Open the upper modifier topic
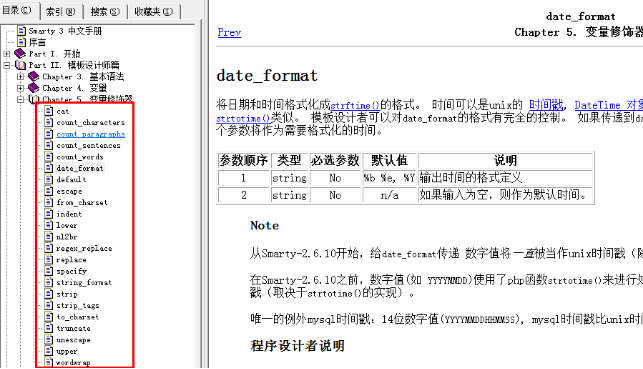This screenshot has width=643, height=369. pyautogui.click(x=67, y=351)
